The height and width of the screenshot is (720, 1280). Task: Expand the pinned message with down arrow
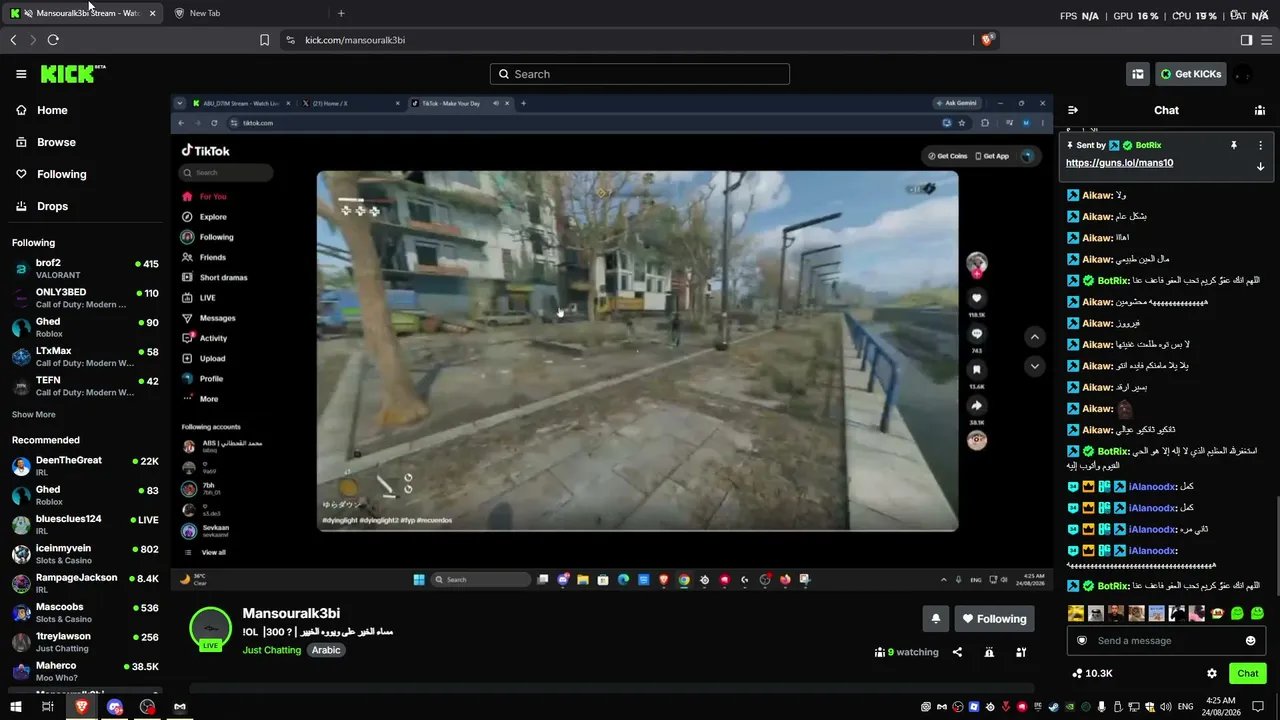[1260, 166]
